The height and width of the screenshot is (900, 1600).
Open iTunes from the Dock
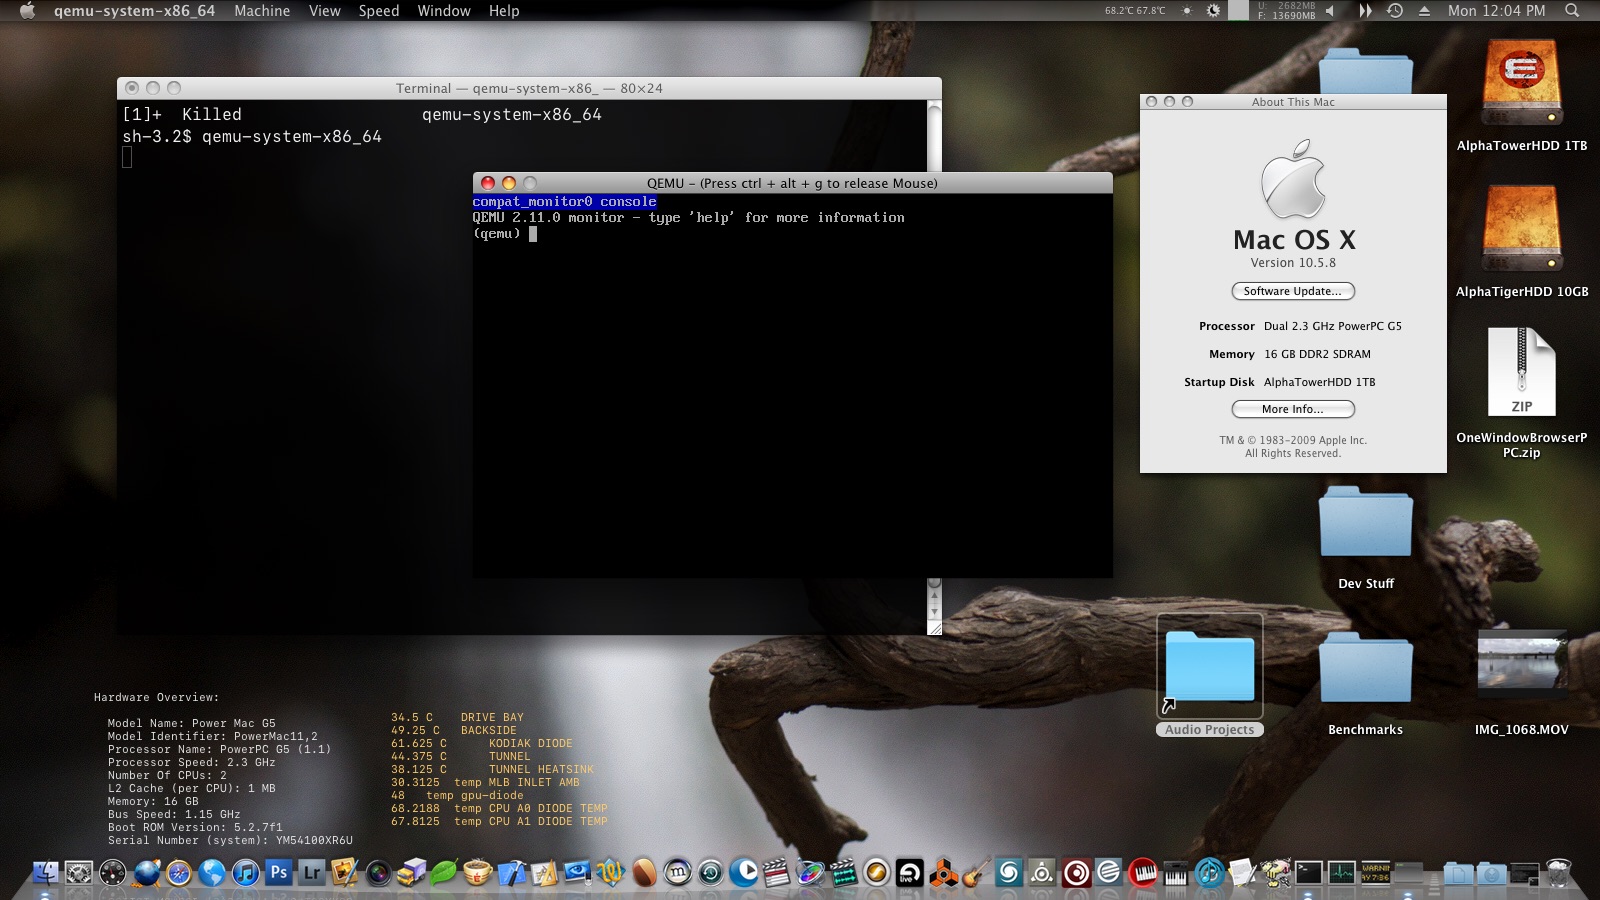(x=246, y=873)
